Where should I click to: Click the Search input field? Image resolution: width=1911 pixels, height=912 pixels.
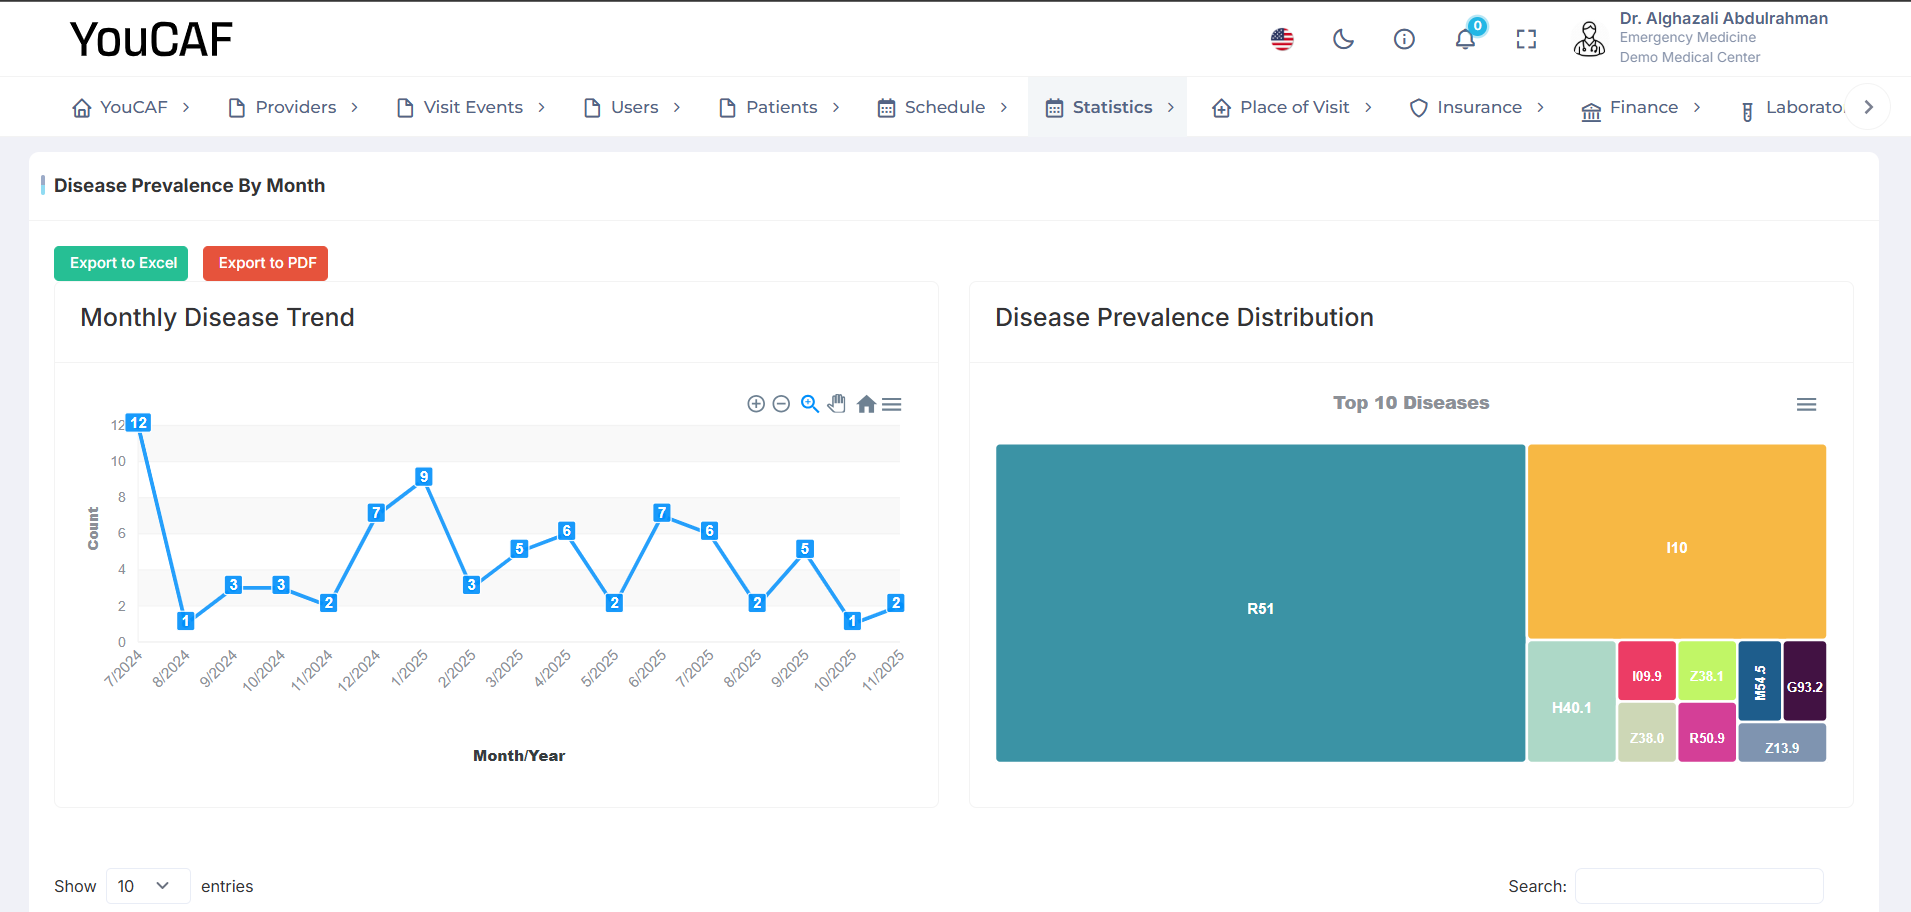point(1698,886)
